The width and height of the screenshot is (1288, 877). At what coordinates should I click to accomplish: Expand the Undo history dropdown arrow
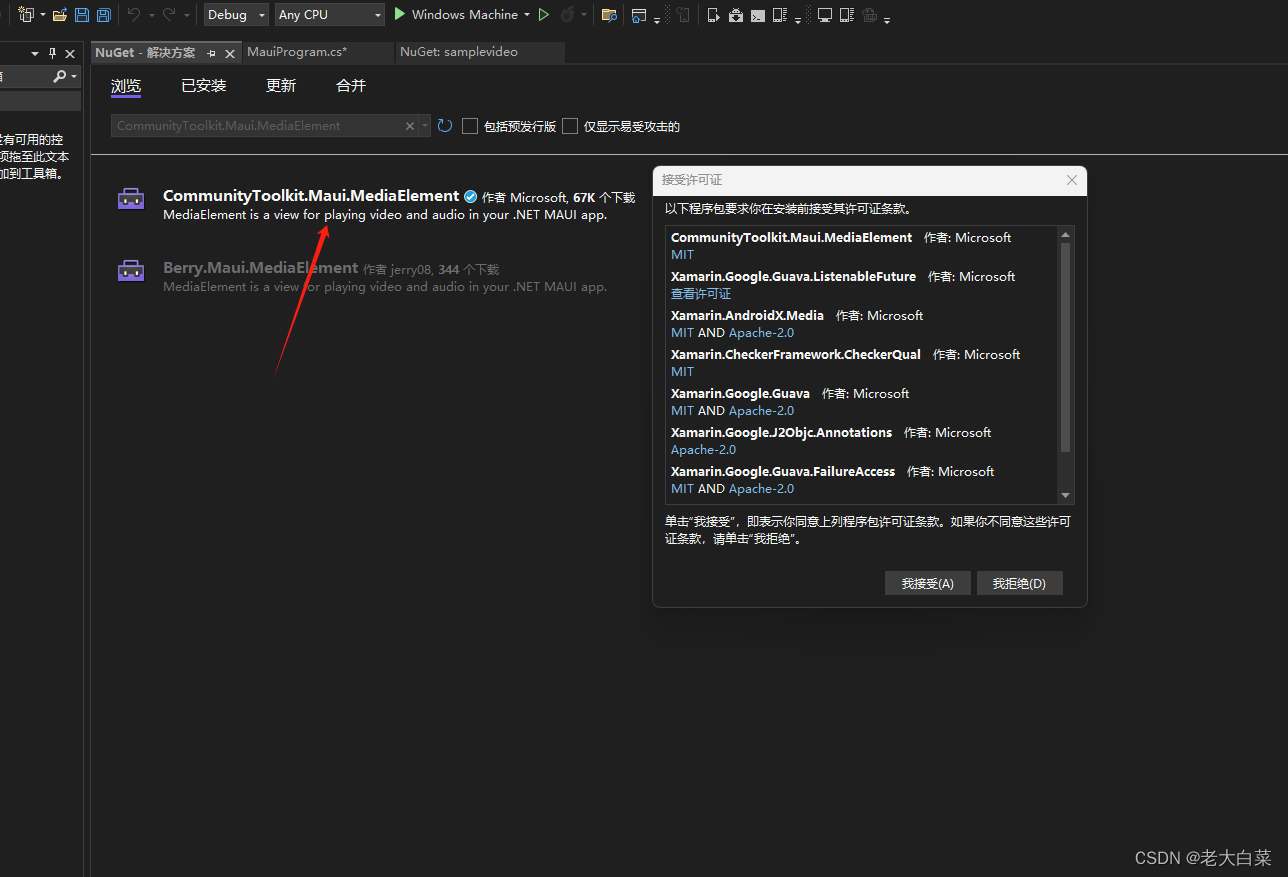pyautogui.click(x=151, y=15)
